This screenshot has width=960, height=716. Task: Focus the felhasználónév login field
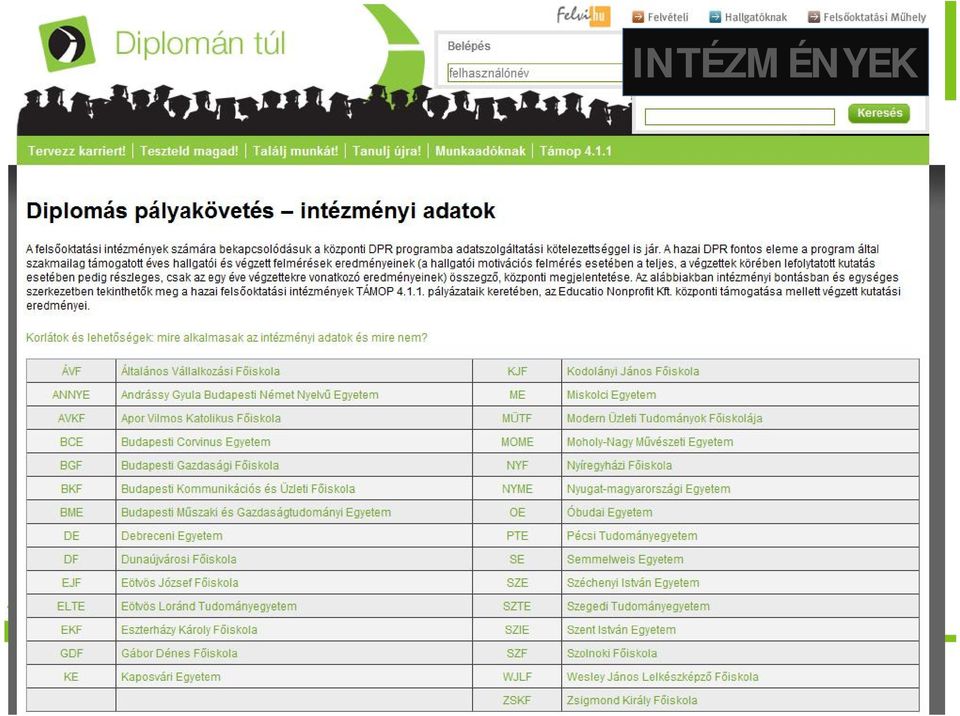535,73
